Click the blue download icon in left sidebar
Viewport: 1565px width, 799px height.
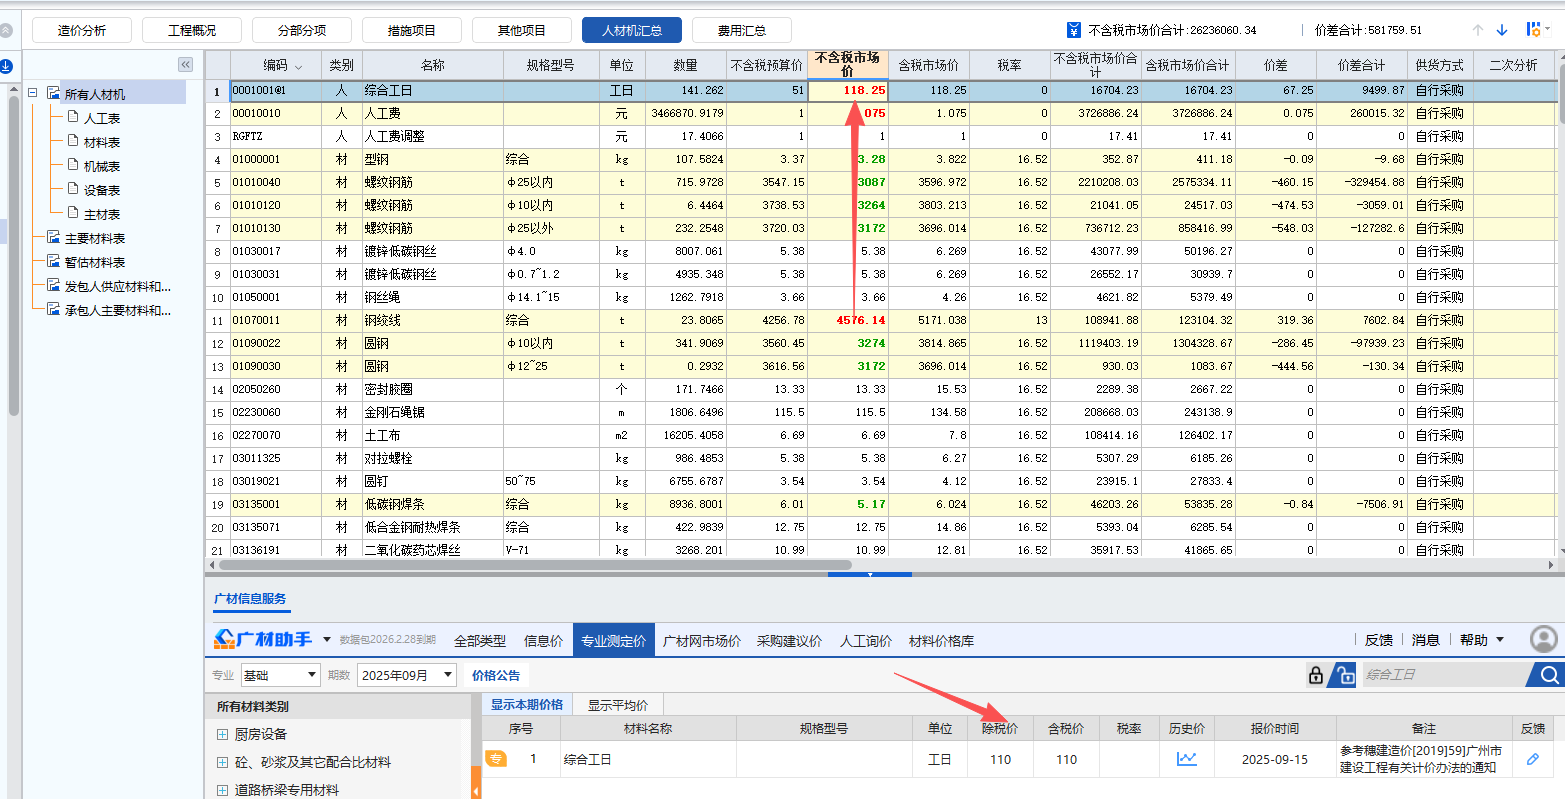[x=8, y=66]
